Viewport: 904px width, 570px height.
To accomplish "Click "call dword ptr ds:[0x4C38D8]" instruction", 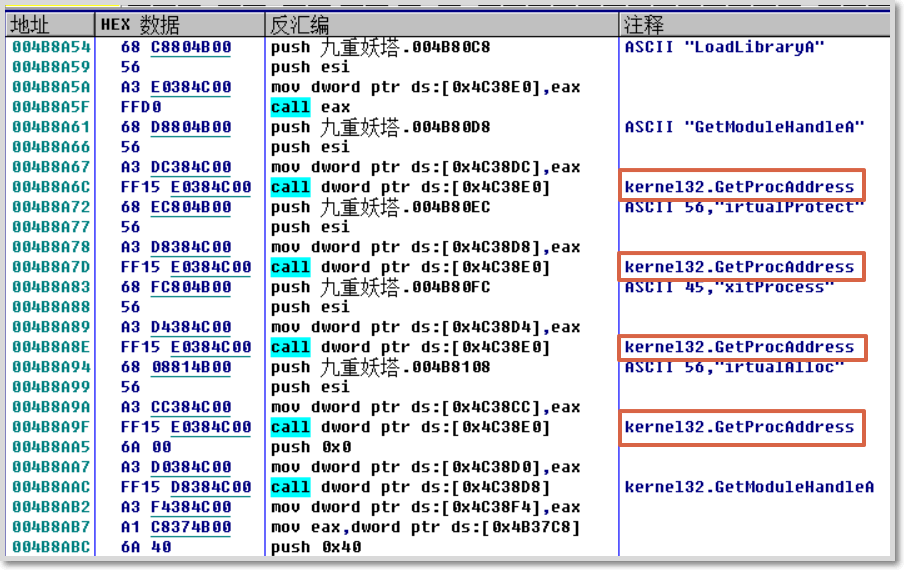I will click(x=410, y=488).
